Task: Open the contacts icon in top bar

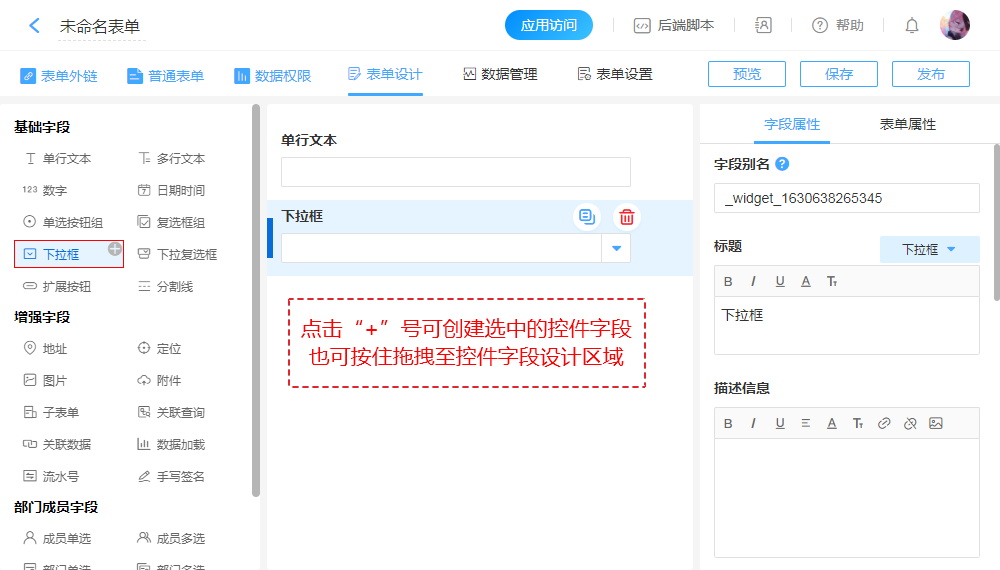Action: [x=763, y=26]
